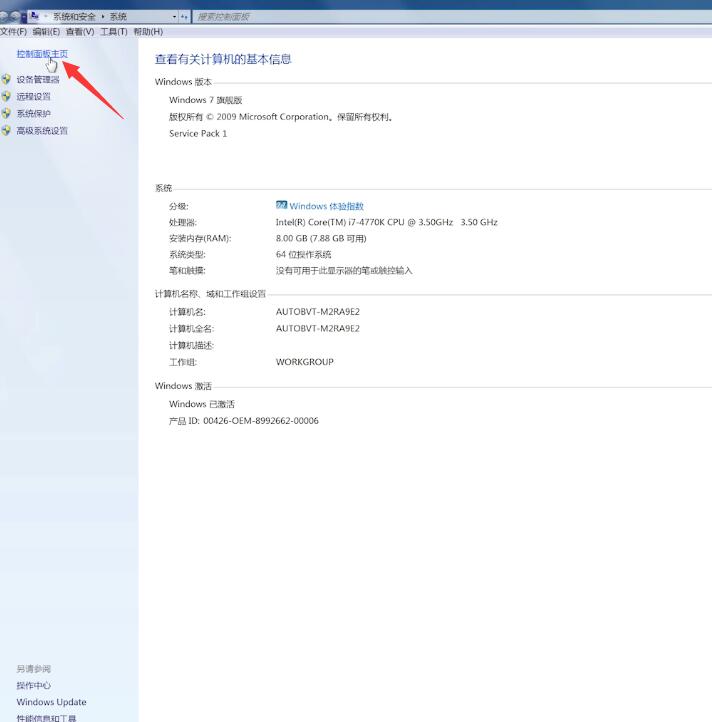Click the 计算机描述: label
The image size is (712, 722).
pos(192,345)
